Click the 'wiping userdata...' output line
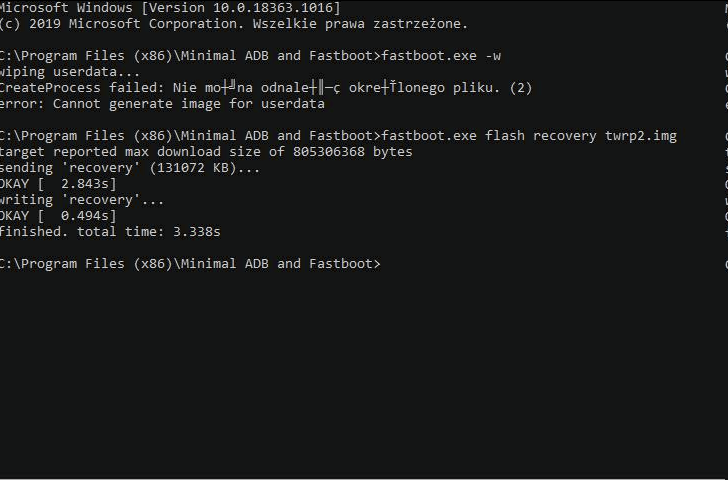This screenshot has height=480, width=728. (70, 72)
